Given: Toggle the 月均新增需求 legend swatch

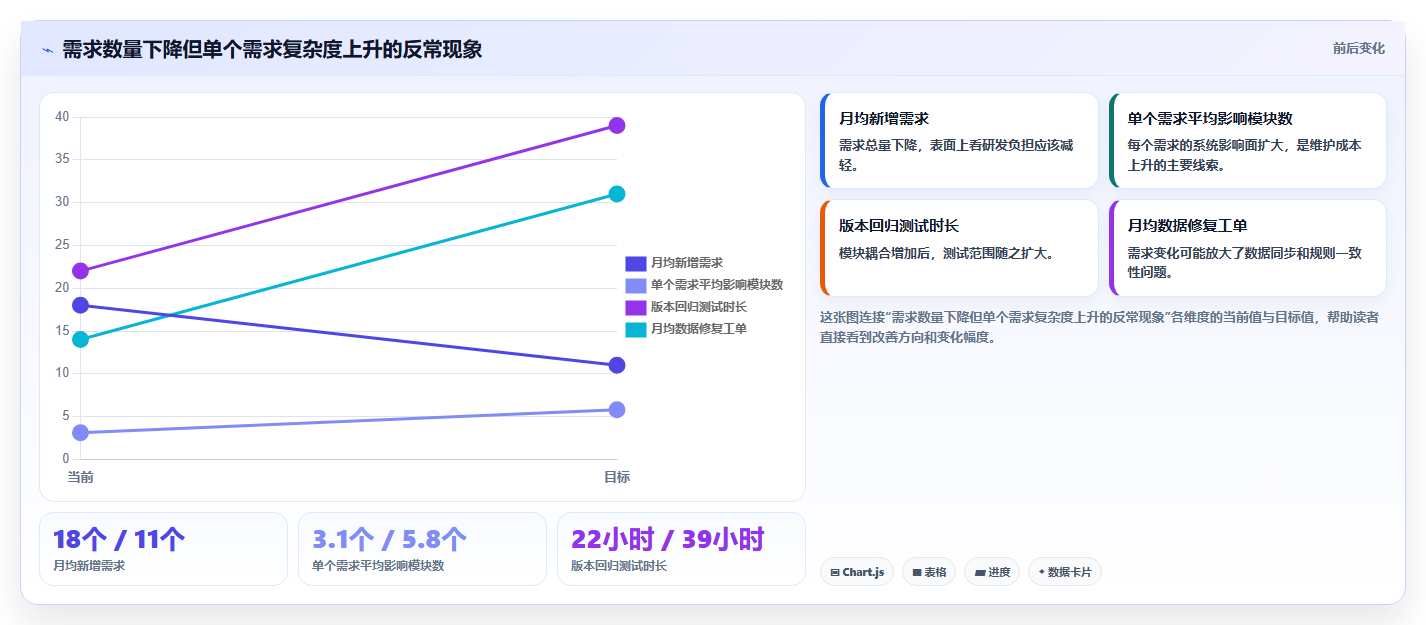Looking at the screenshot, I should [636, 263].
